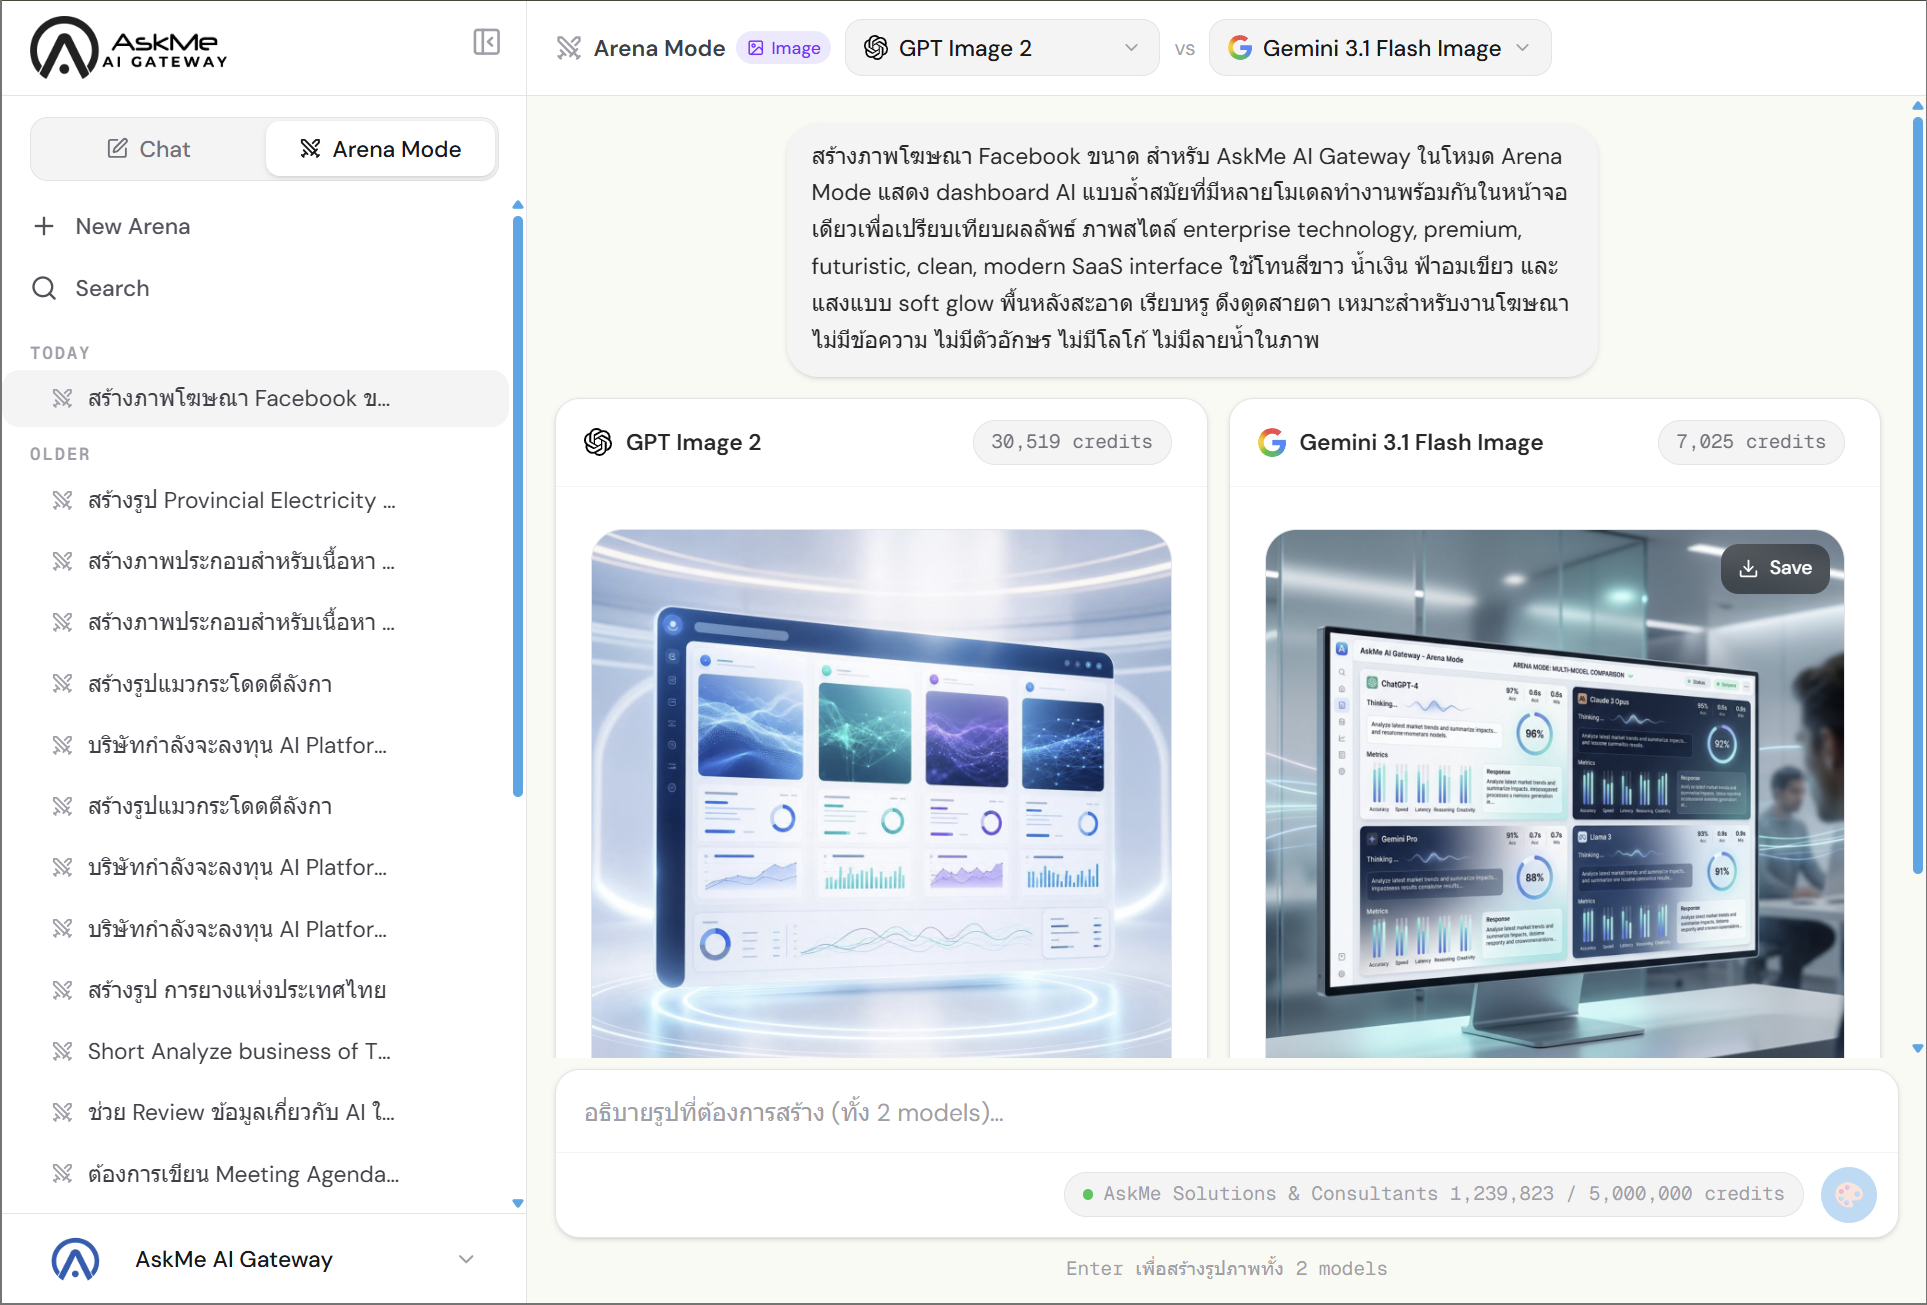The image size is (1927, 1305).
Task: Click the Image mode badge
Action: point(784,48)
